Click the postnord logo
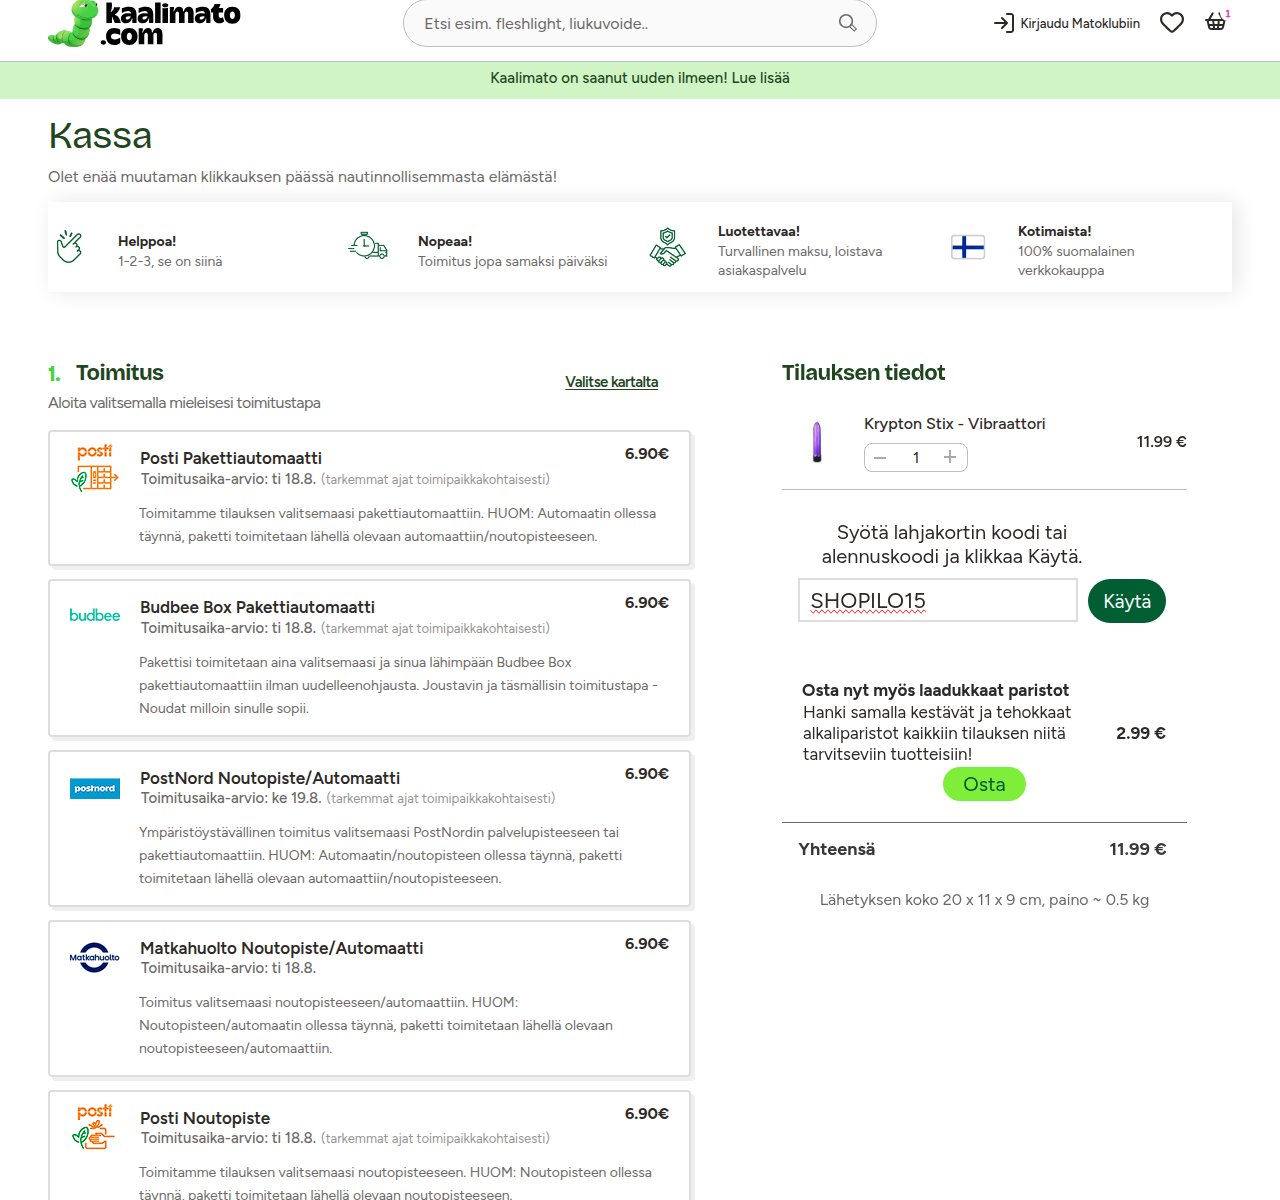The image size is (1280, 1200). click(95, 788)
